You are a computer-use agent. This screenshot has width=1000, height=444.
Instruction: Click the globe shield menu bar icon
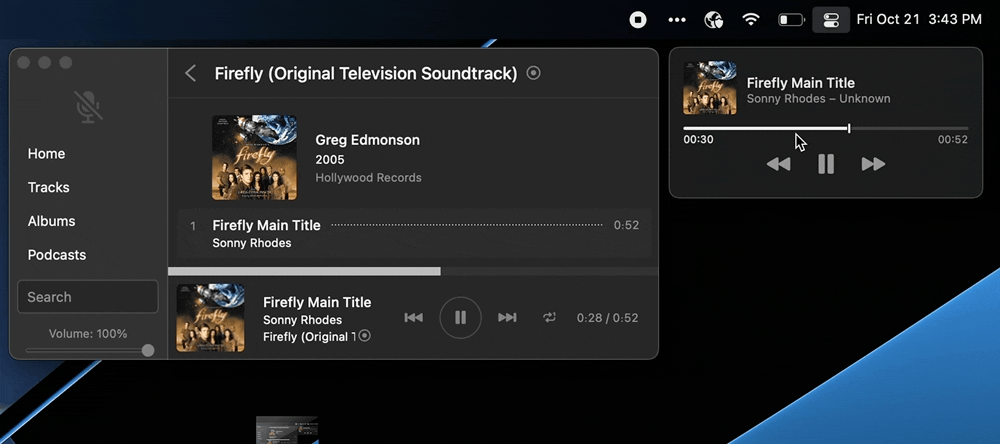(x=714, y=20)
